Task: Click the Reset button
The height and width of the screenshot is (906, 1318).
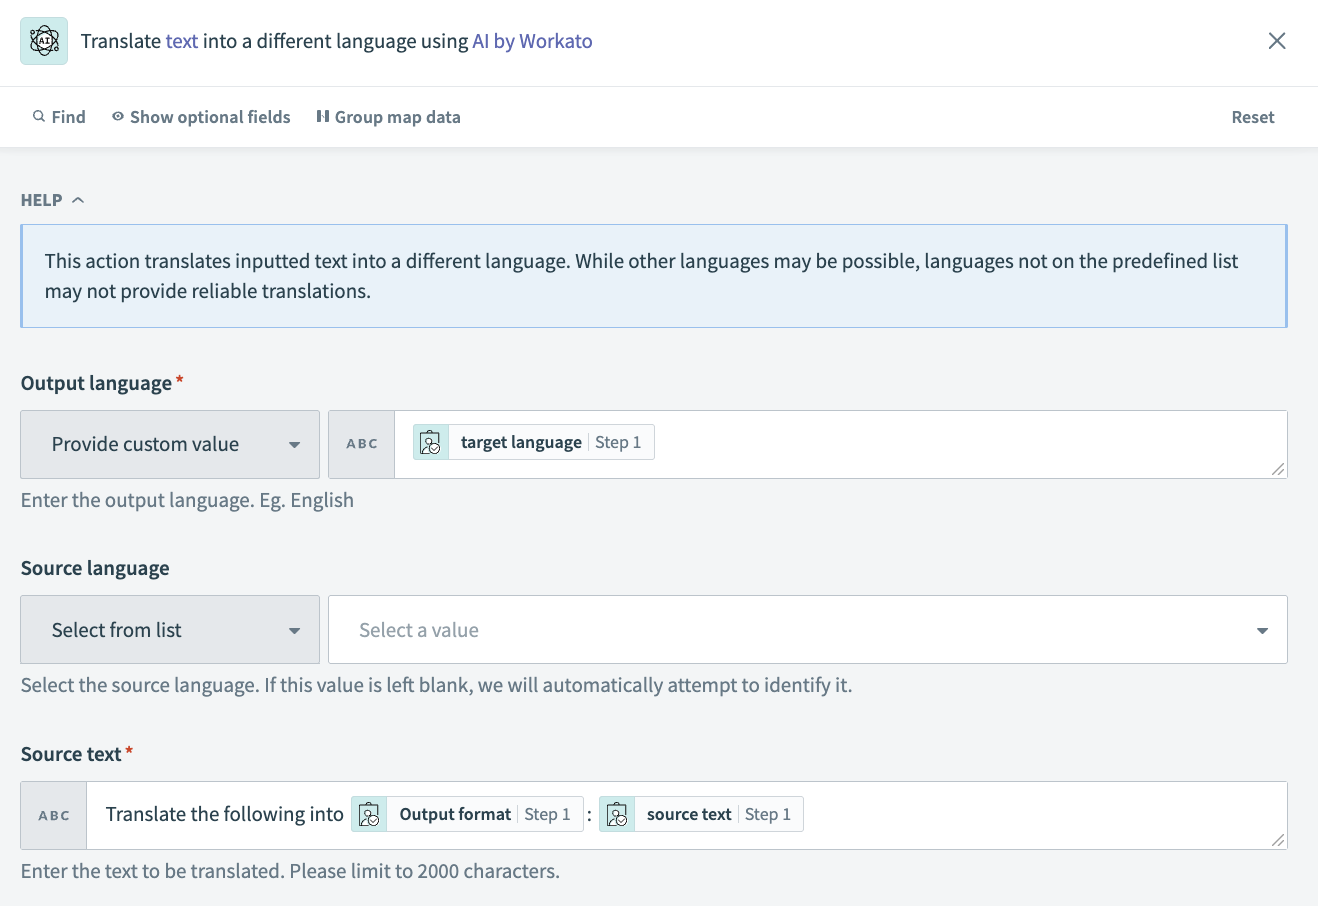Action: pos(1252,117)
